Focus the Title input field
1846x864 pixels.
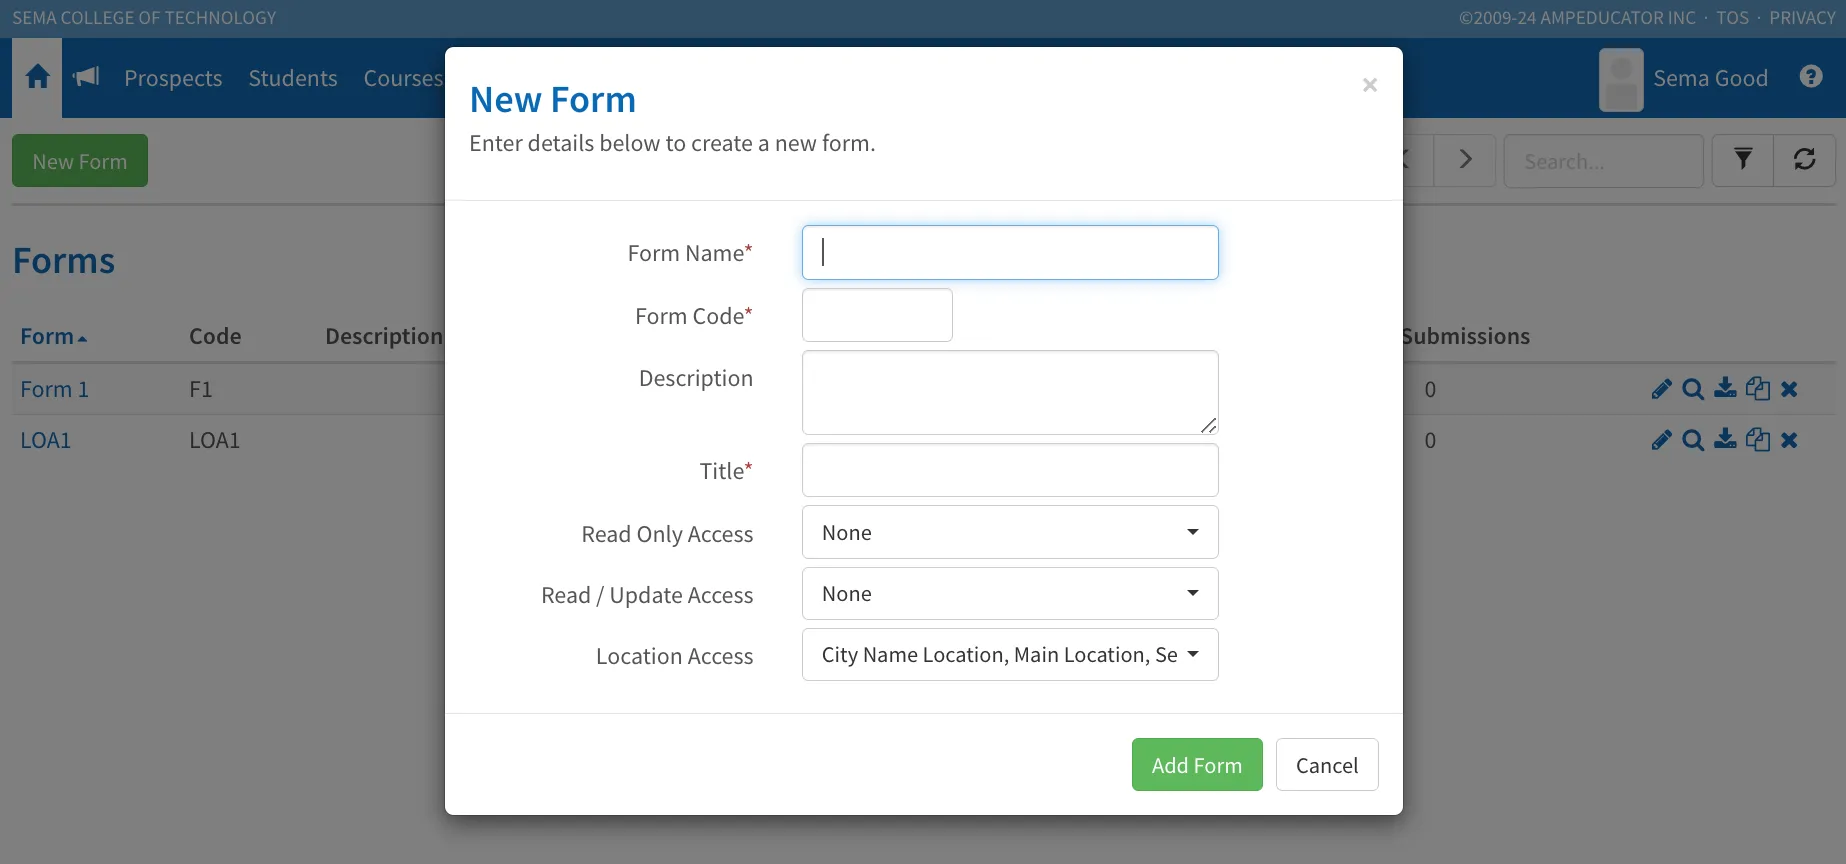point(1010,470)
